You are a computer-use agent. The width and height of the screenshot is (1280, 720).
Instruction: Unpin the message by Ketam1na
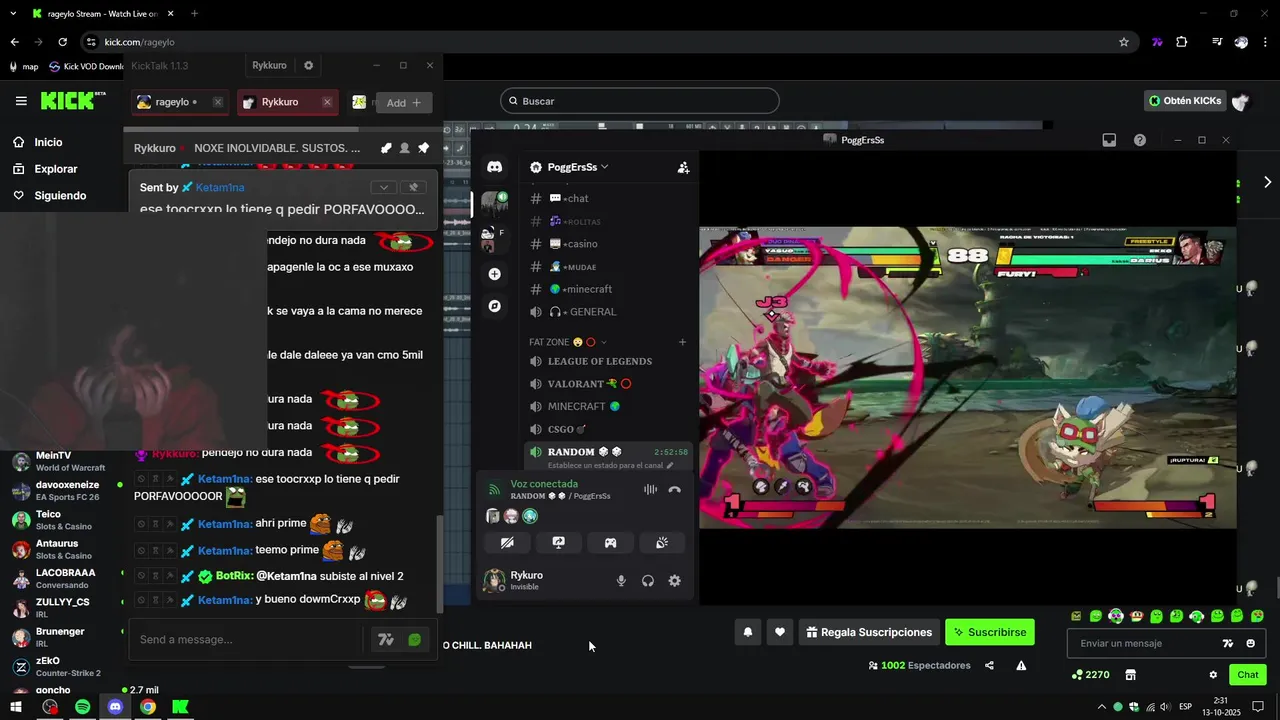point(413,187)
